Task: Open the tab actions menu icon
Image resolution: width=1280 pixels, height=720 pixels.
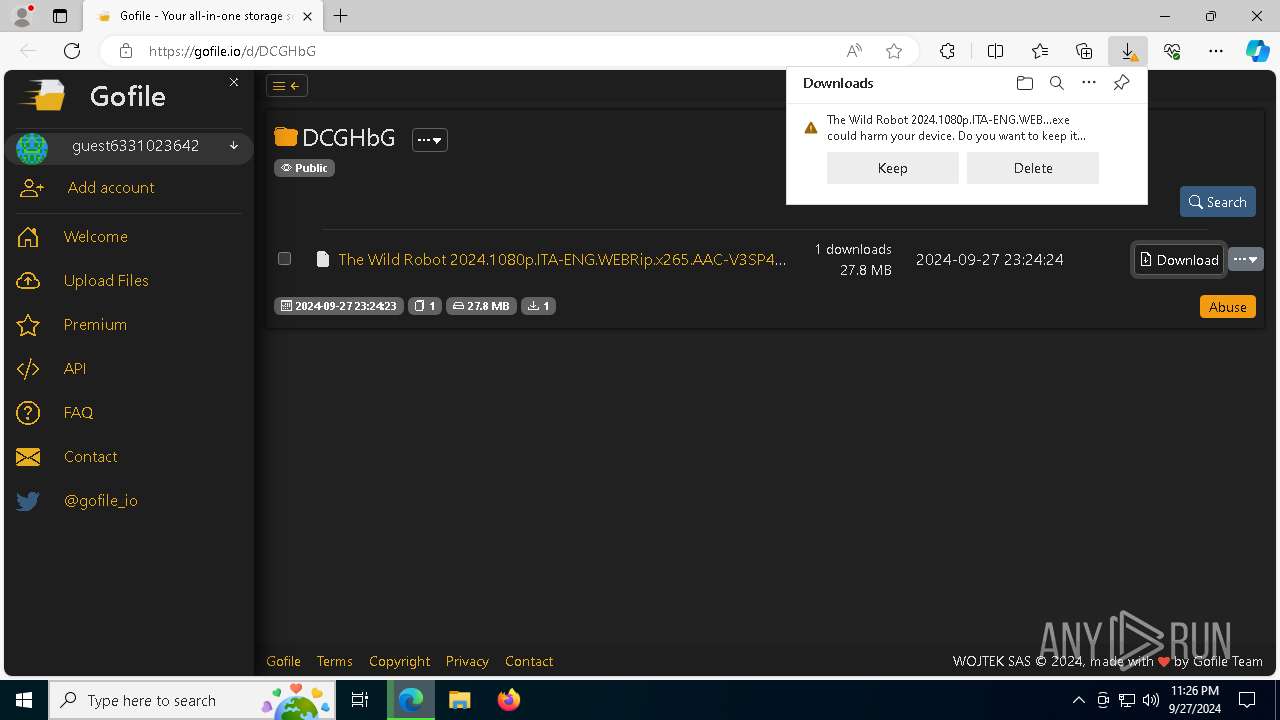Action: point(60,16)
